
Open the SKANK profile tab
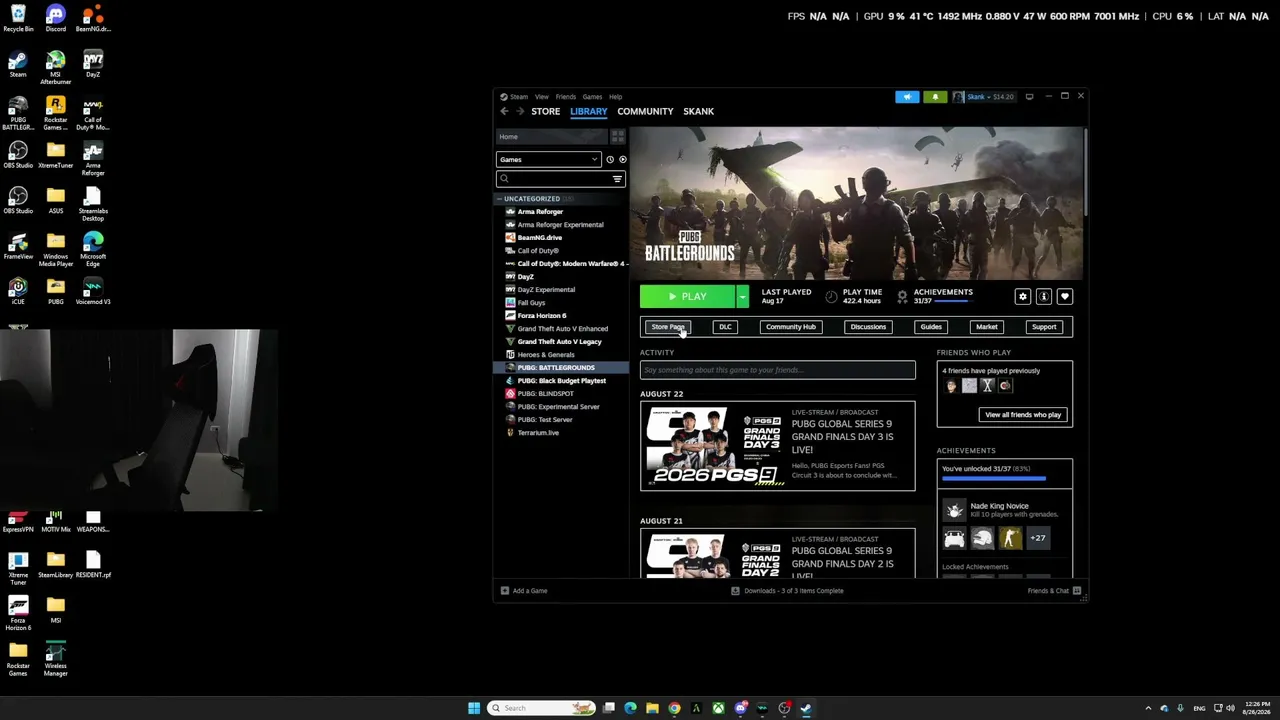click(699, 111)
